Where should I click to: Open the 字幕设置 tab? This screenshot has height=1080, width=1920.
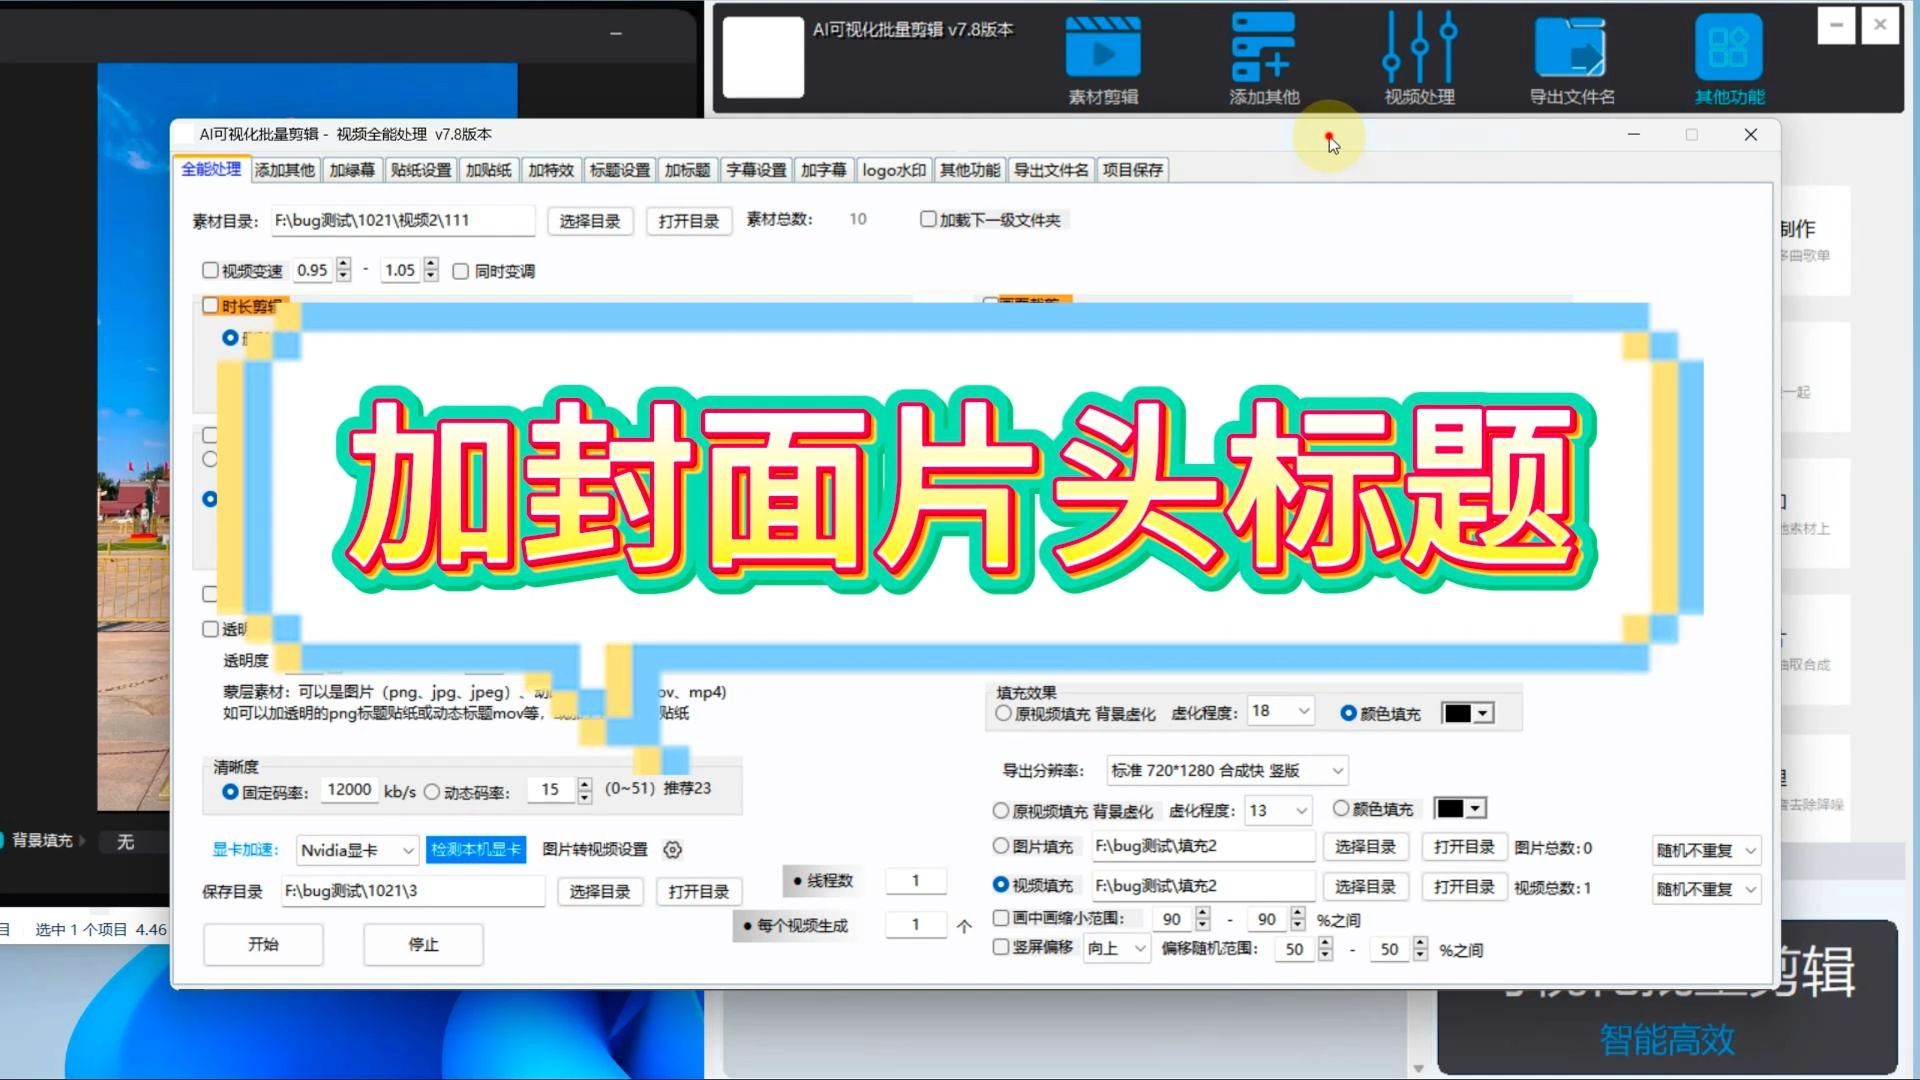[x=756, y=170]
